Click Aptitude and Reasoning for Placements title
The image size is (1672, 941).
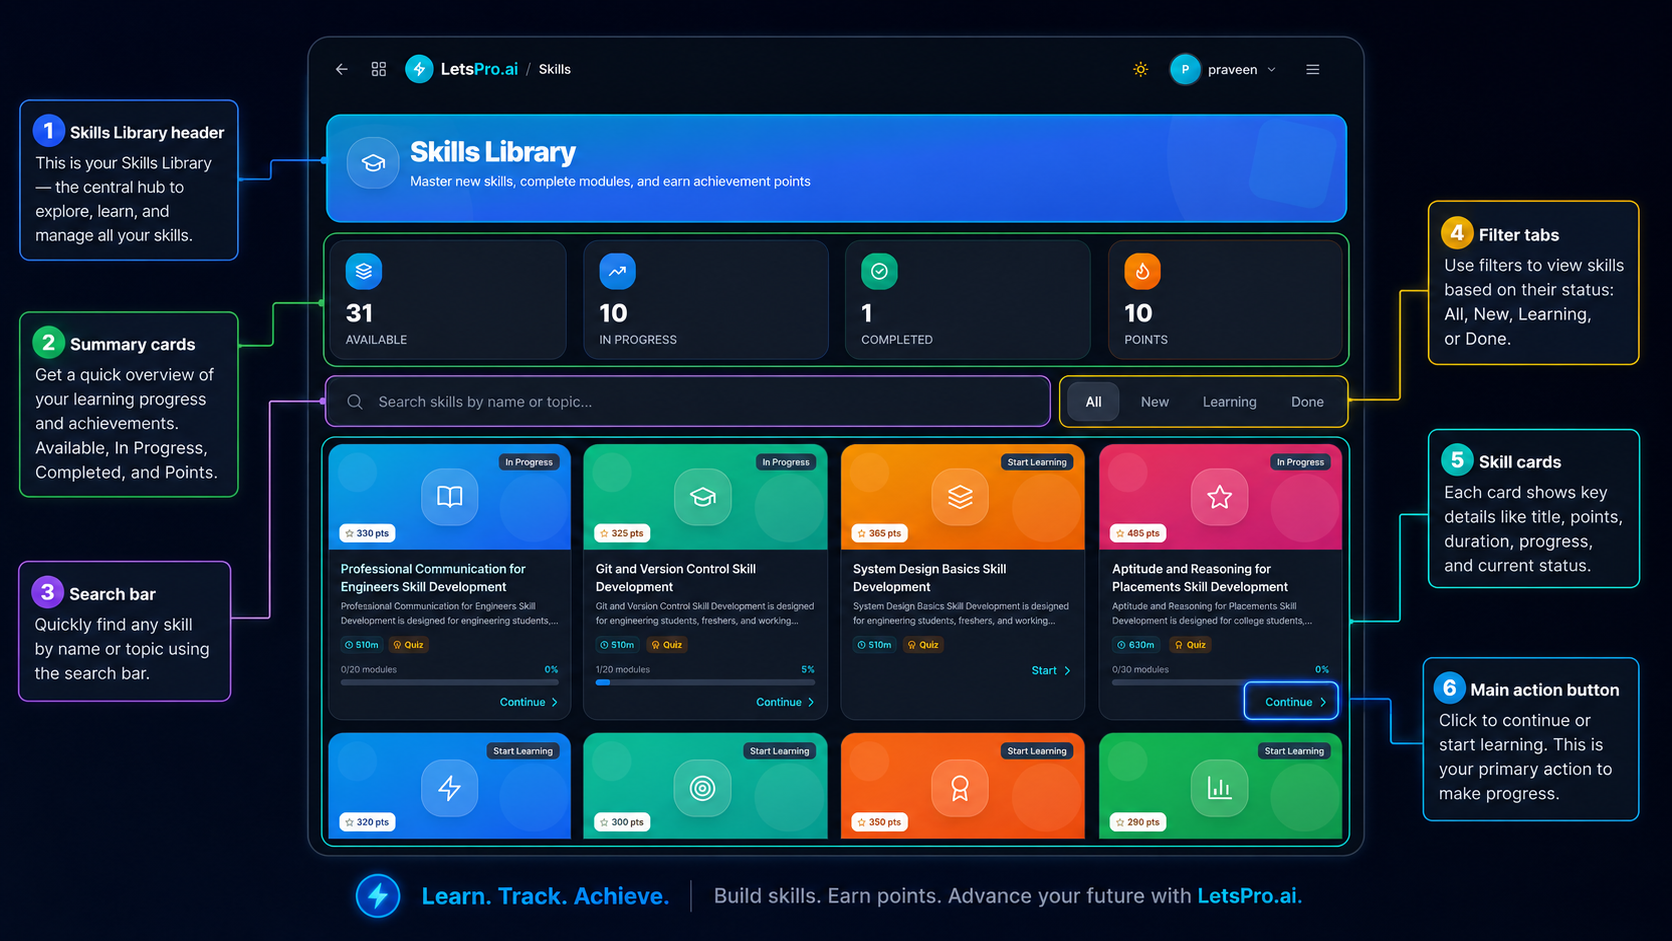(1200, 578)
